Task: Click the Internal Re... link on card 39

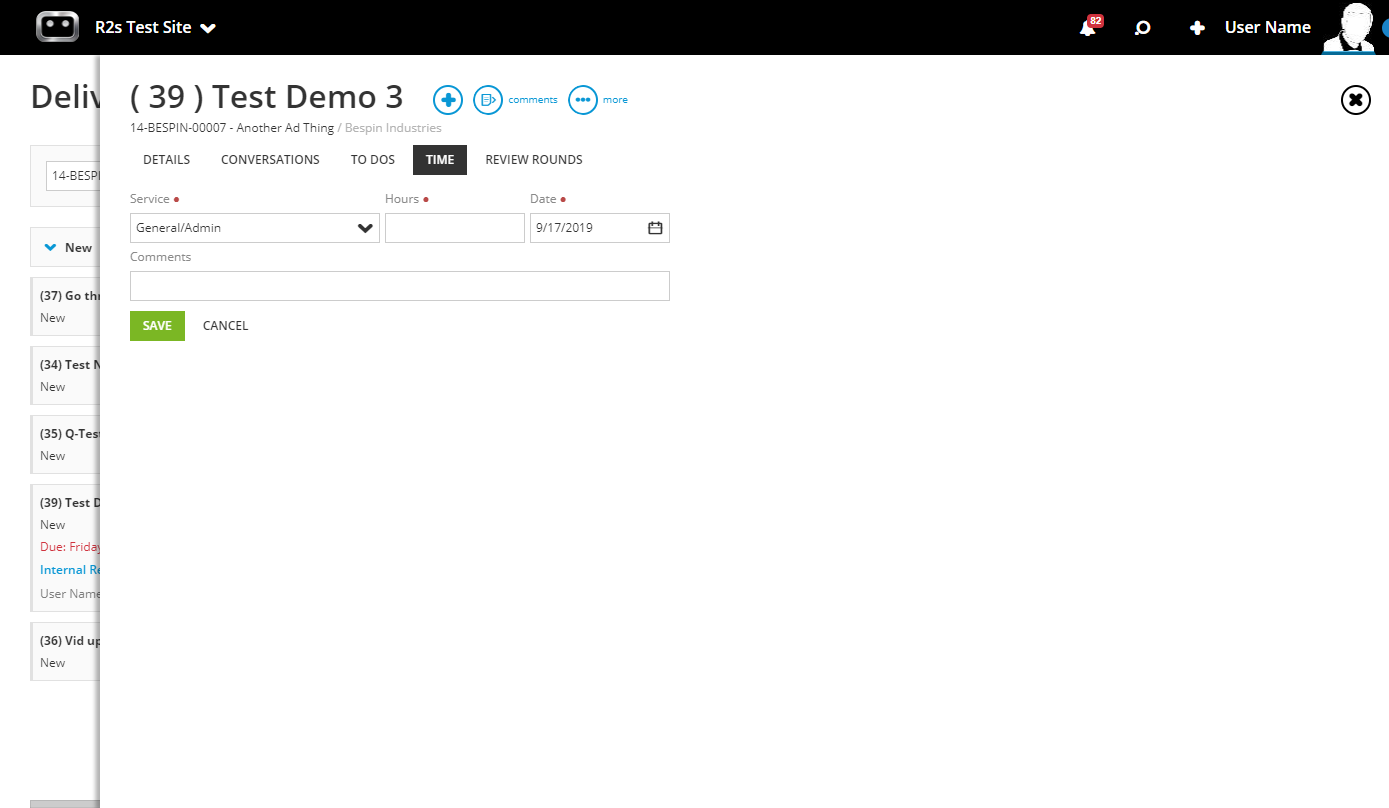Action: tap(70, 570)
